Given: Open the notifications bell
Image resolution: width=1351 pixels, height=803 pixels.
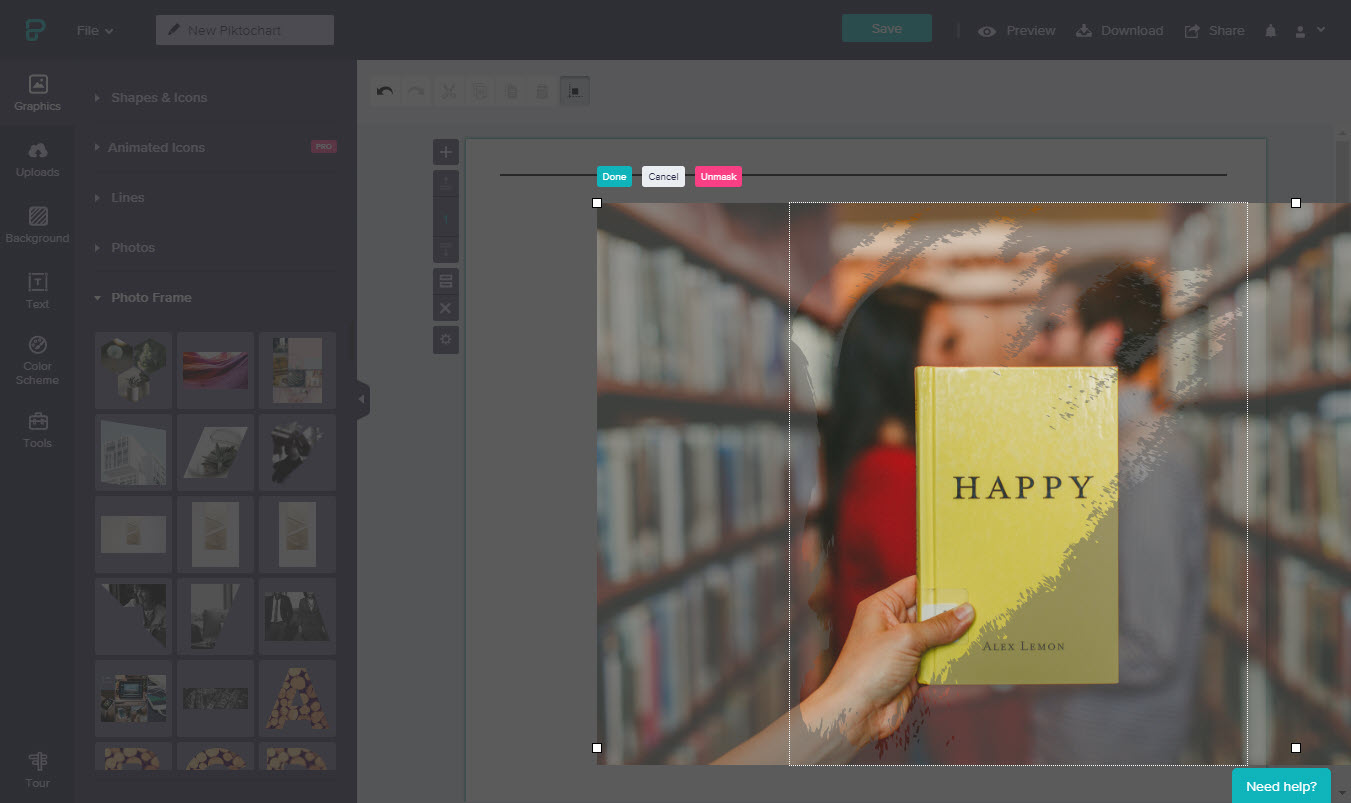Looking at the screenshot, I should click(x=1271, y=31).
